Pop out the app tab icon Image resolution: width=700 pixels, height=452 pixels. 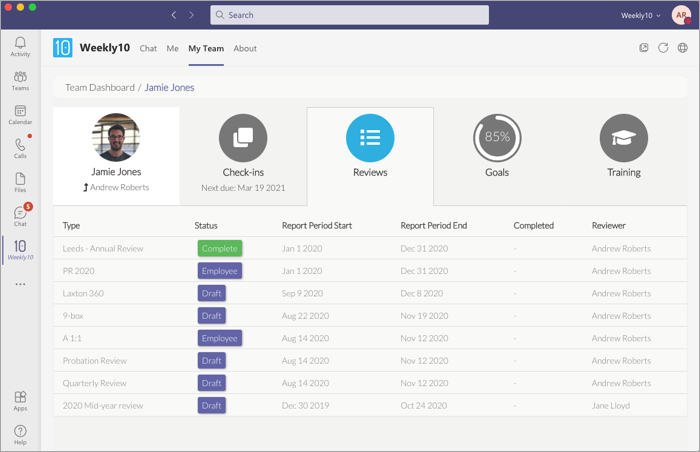643,48
